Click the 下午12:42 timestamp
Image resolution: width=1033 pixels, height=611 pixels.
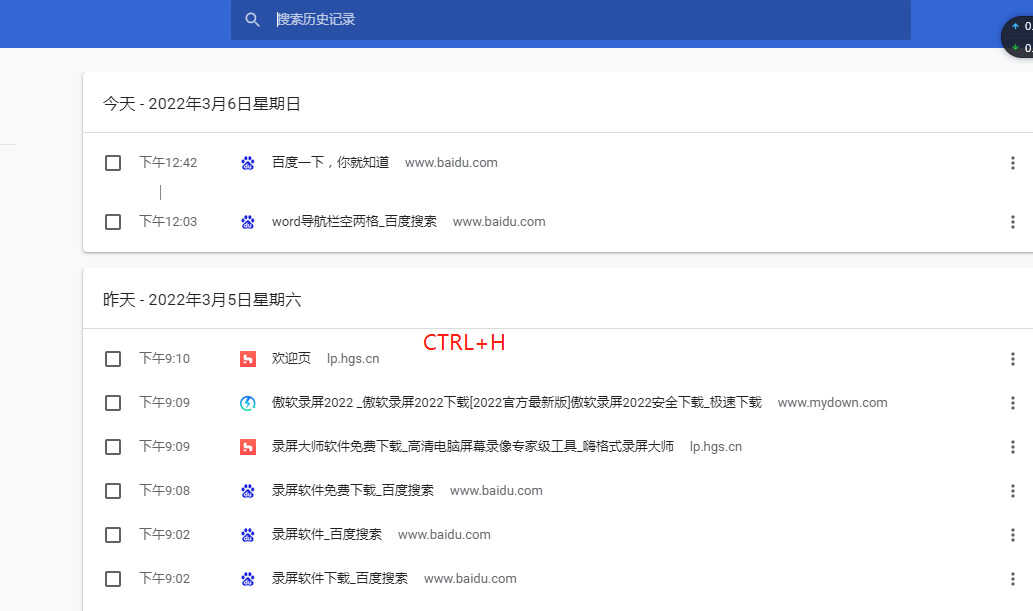click(x=168, y=163)
